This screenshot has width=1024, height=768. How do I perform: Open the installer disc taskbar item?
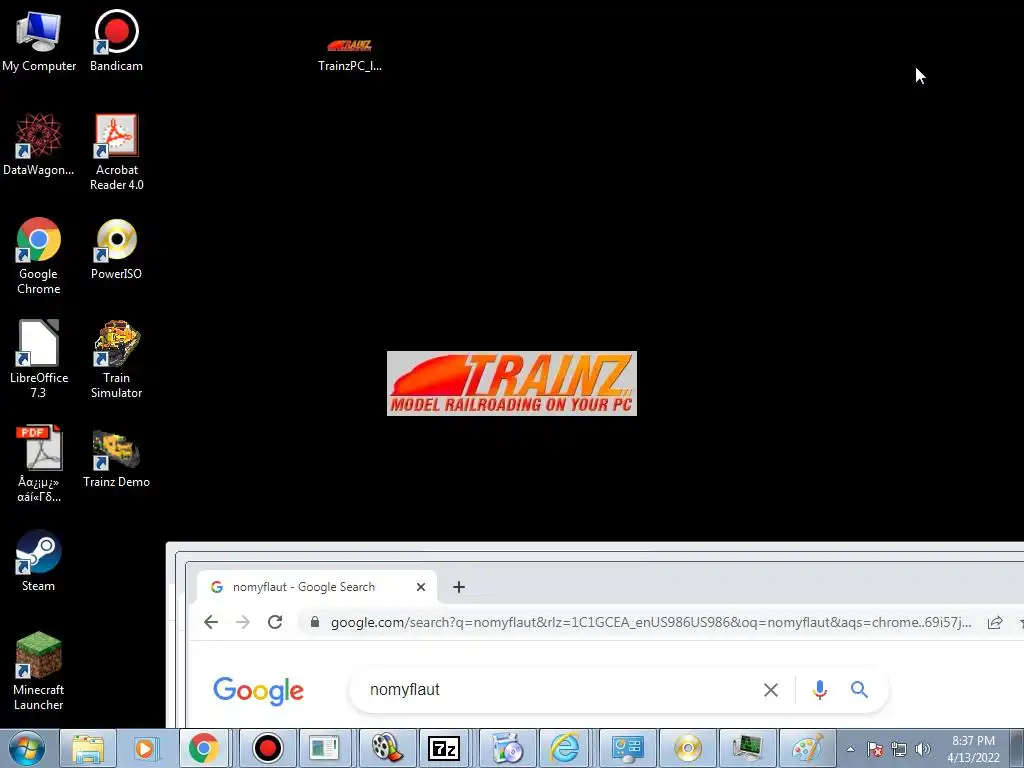pos(507,748)
